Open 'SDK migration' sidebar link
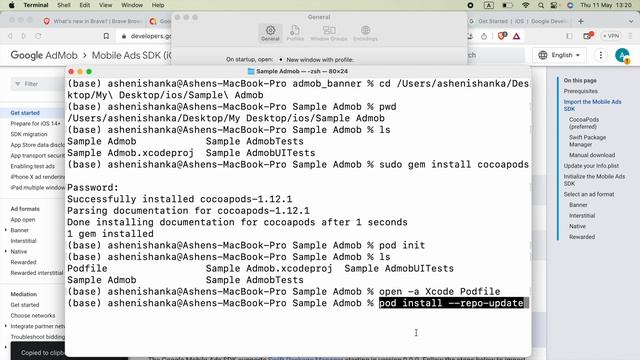The width and height of the screenshot is (640, 360). coord(29,134)
